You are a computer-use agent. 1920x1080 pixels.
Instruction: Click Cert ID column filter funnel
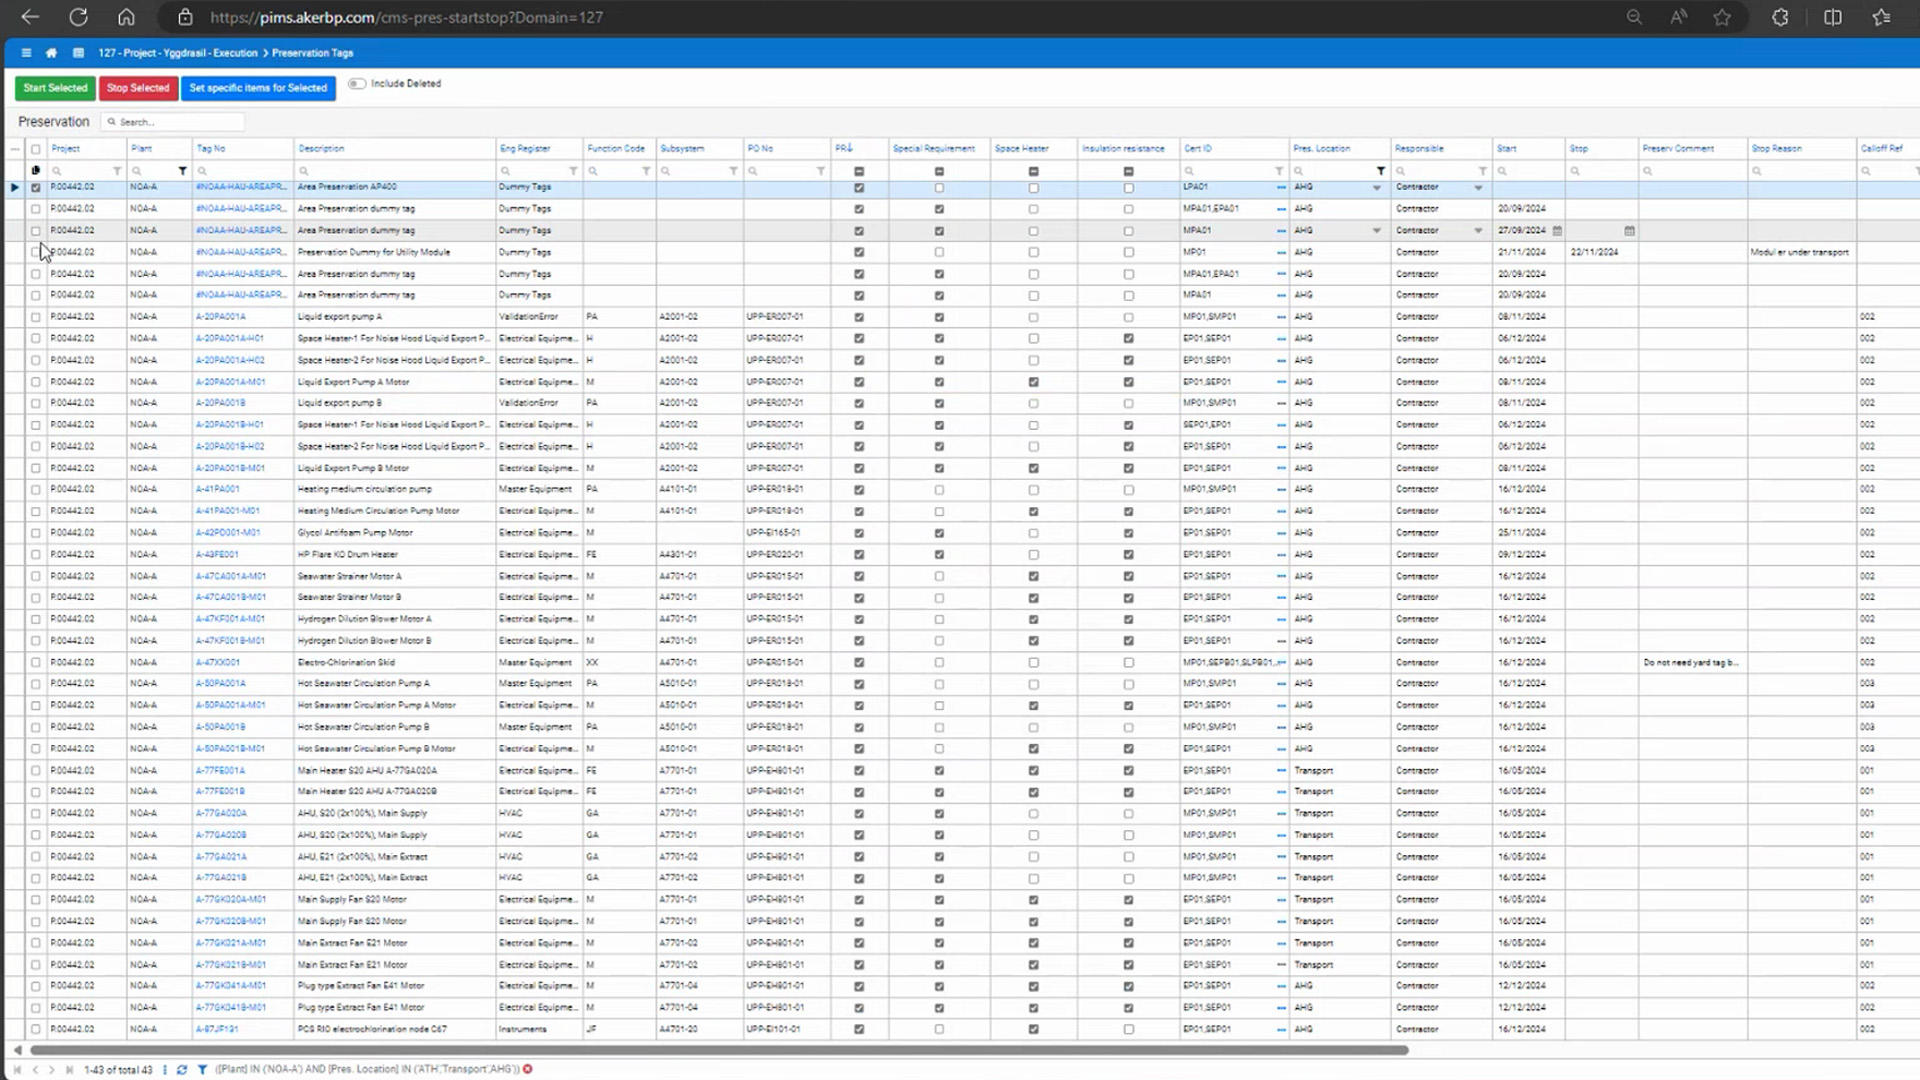(1279, 171)
